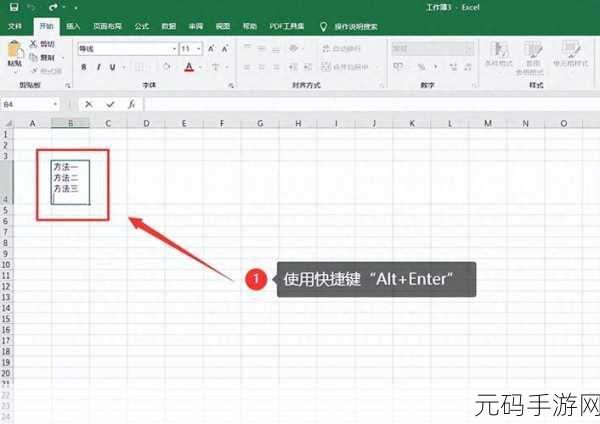
Task: Click the increase decimal places icon
Action: coord(453,67)
